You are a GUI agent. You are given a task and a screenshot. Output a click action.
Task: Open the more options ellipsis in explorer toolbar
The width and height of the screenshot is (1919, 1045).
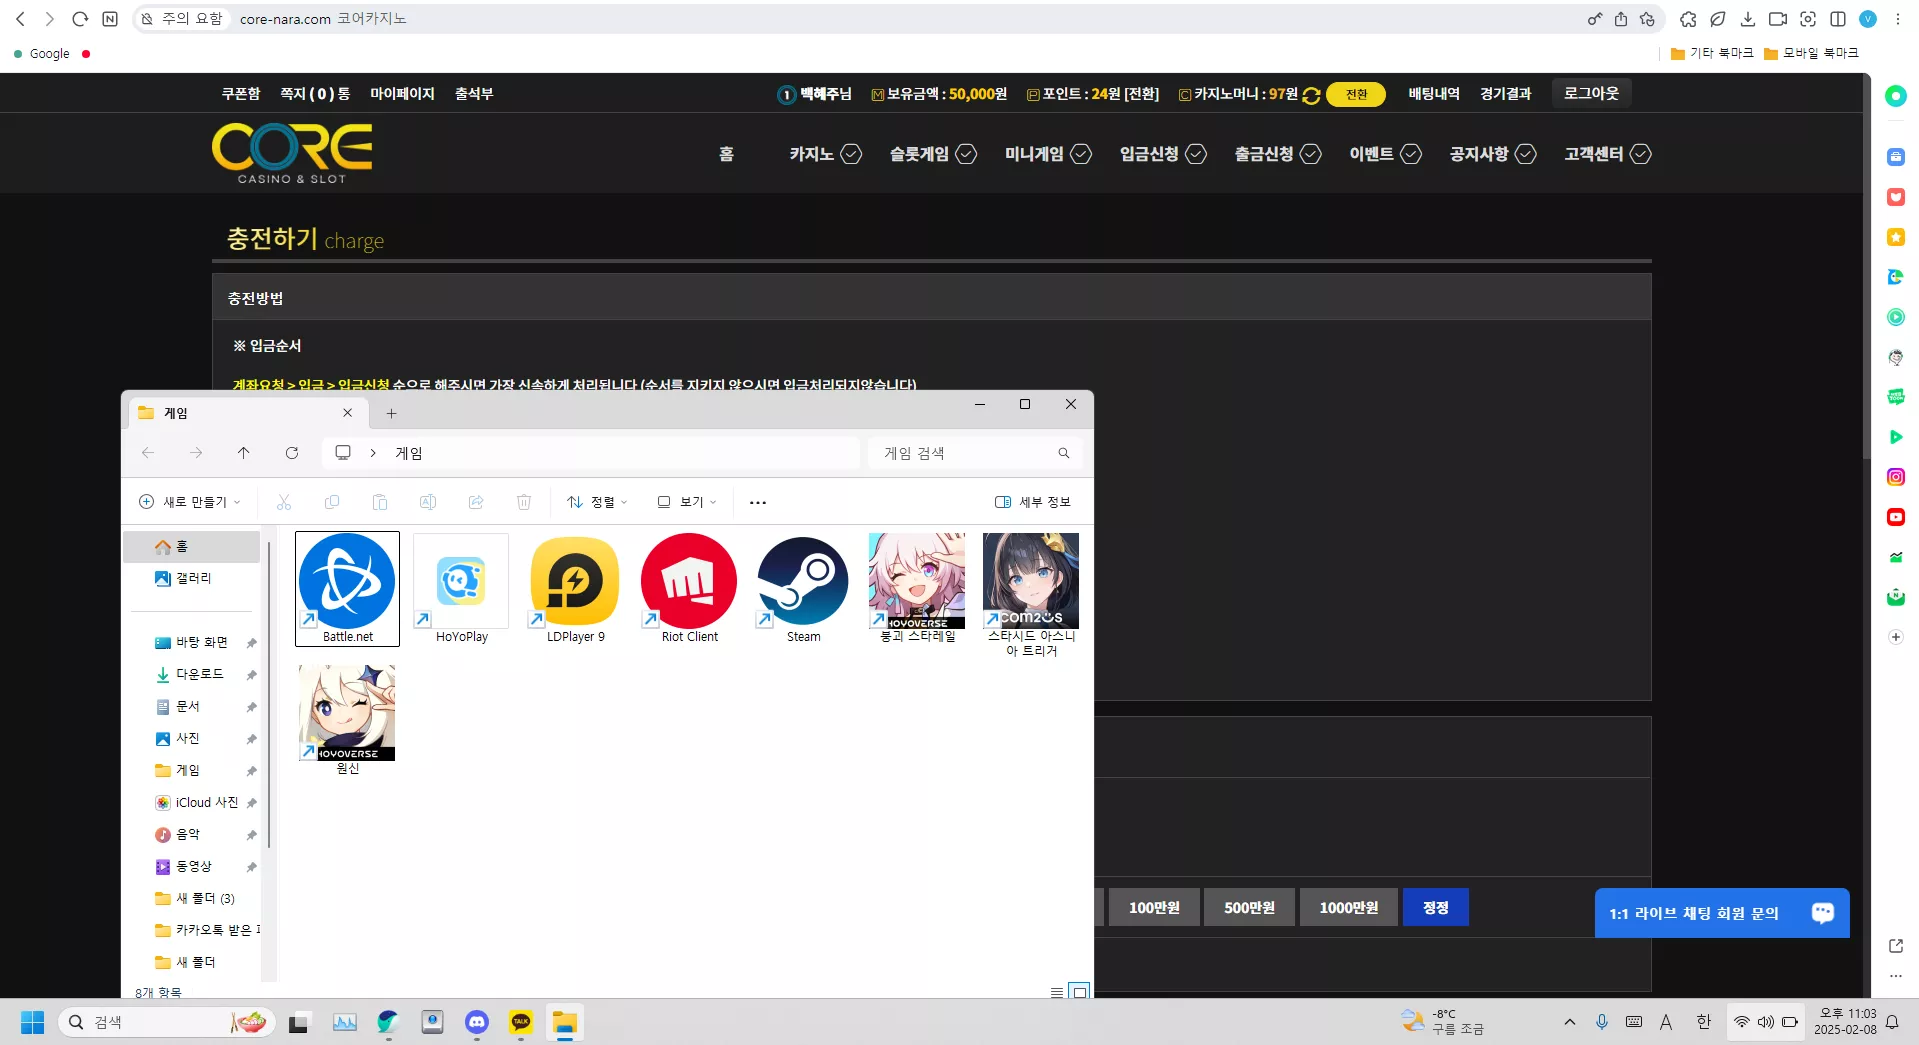pos(758,502)
